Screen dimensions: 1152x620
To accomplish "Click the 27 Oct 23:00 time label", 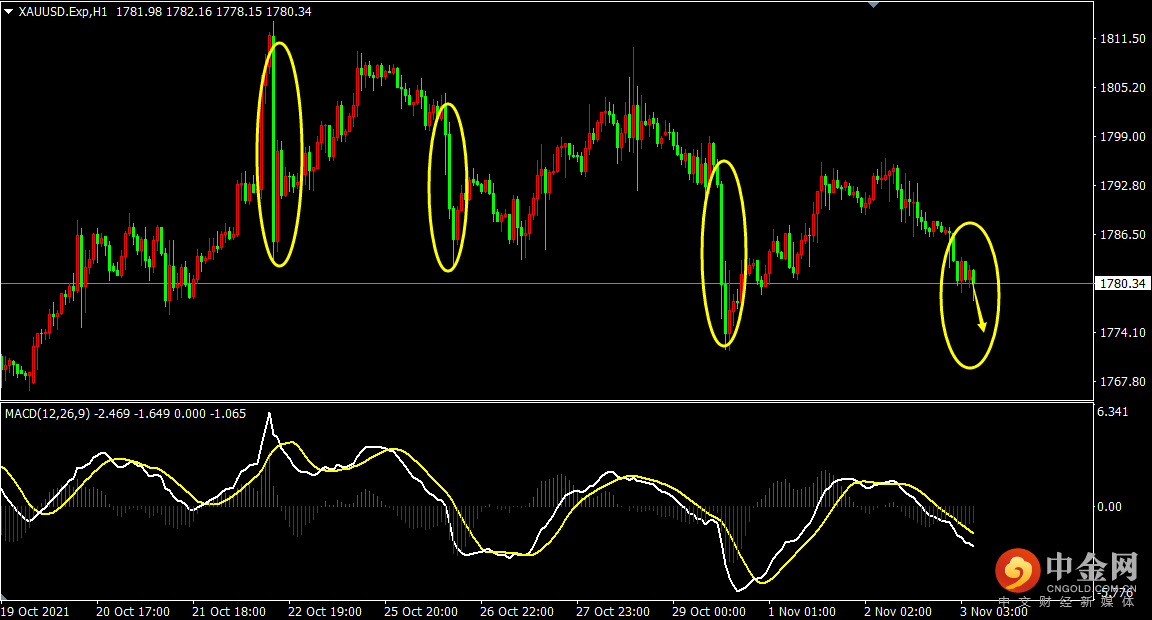I will tap(613, 611).
